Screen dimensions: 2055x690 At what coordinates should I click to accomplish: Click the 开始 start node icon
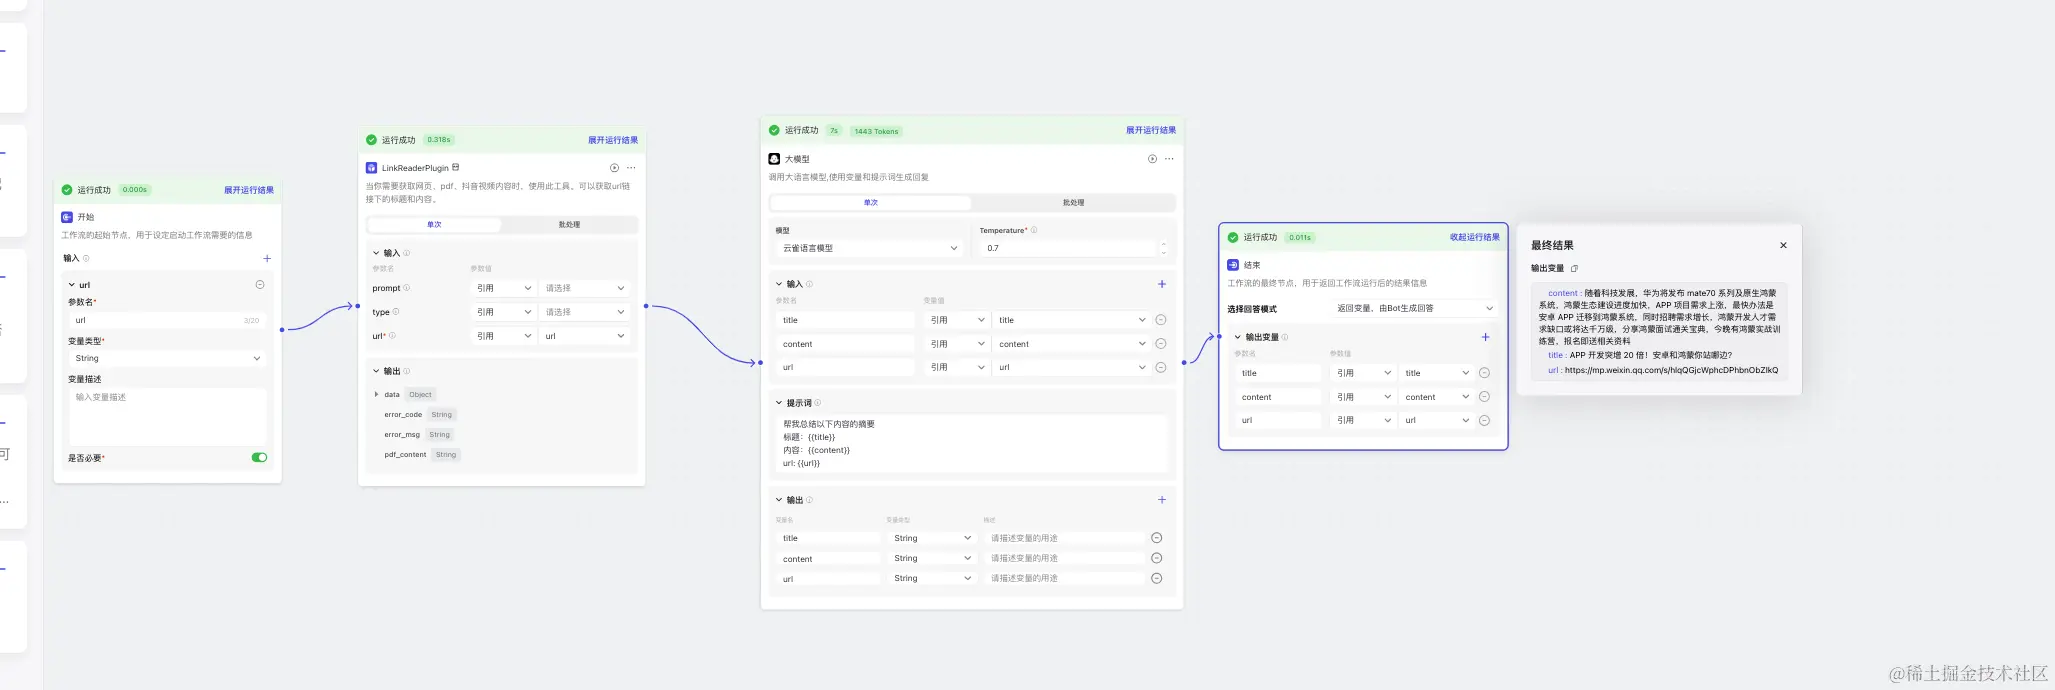pyautogui.click(x=67, y=217)
